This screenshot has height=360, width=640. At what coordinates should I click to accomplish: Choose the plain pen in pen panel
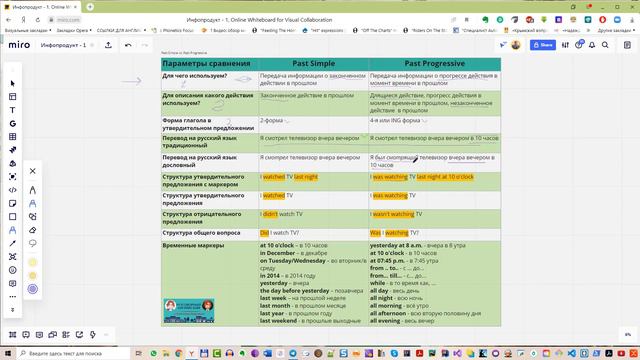[33, 190]
